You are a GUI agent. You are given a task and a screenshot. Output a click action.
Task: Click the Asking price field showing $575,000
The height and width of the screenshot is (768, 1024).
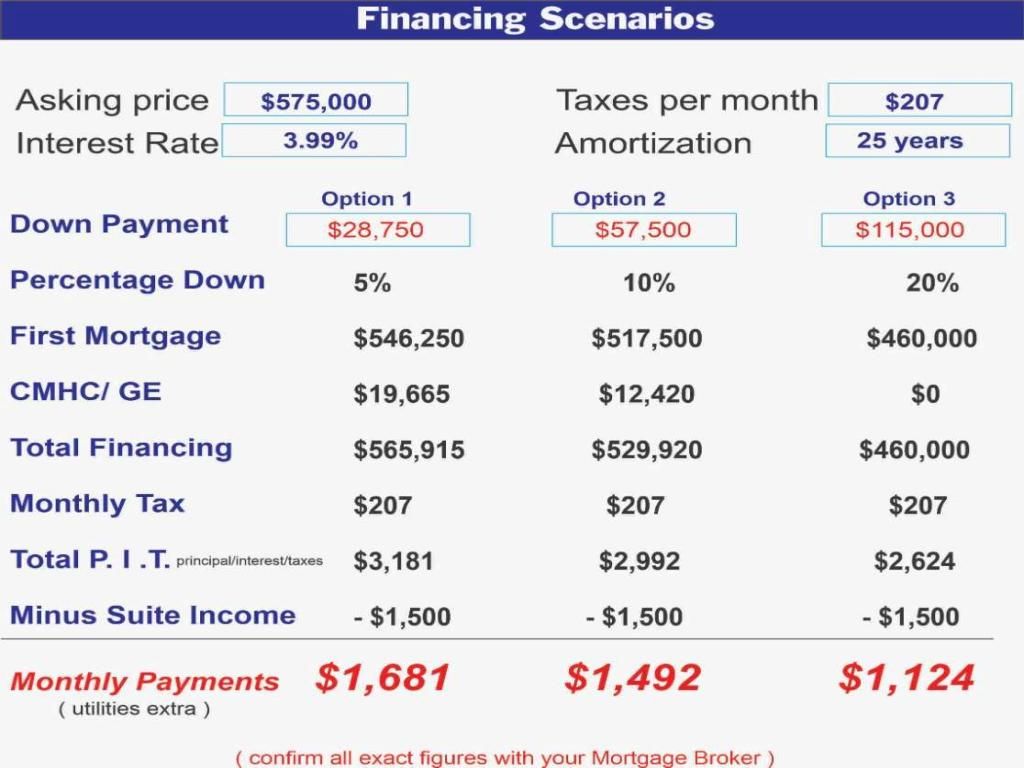316,100
